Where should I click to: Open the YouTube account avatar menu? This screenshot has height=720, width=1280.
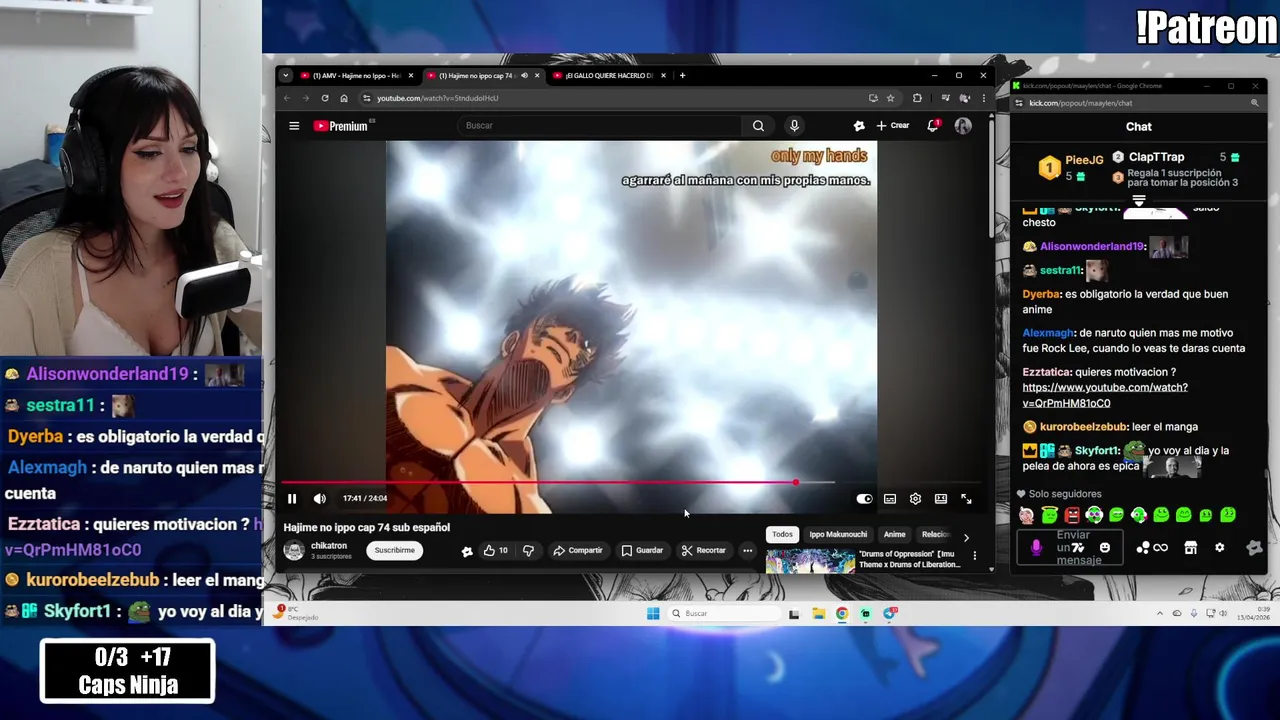pos(963,125)
